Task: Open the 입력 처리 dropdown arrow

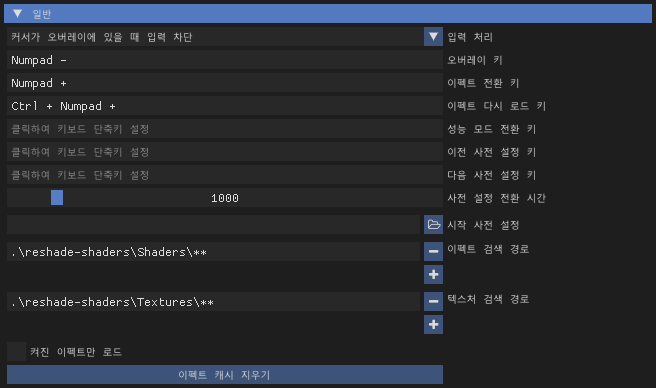Action: click(x=433, y=37)
